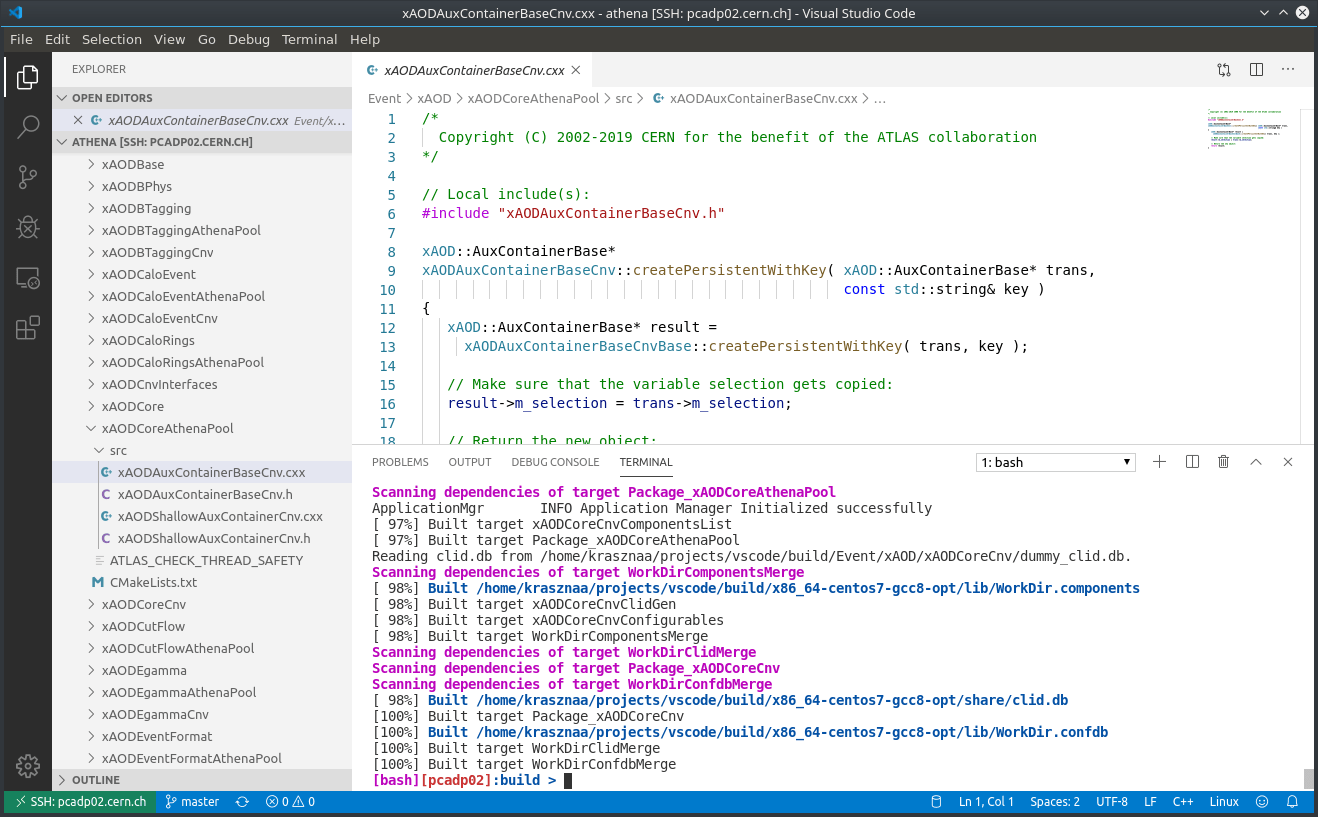Click the src breadcrumb segment

pyautogui.click(x=624, y=99)
